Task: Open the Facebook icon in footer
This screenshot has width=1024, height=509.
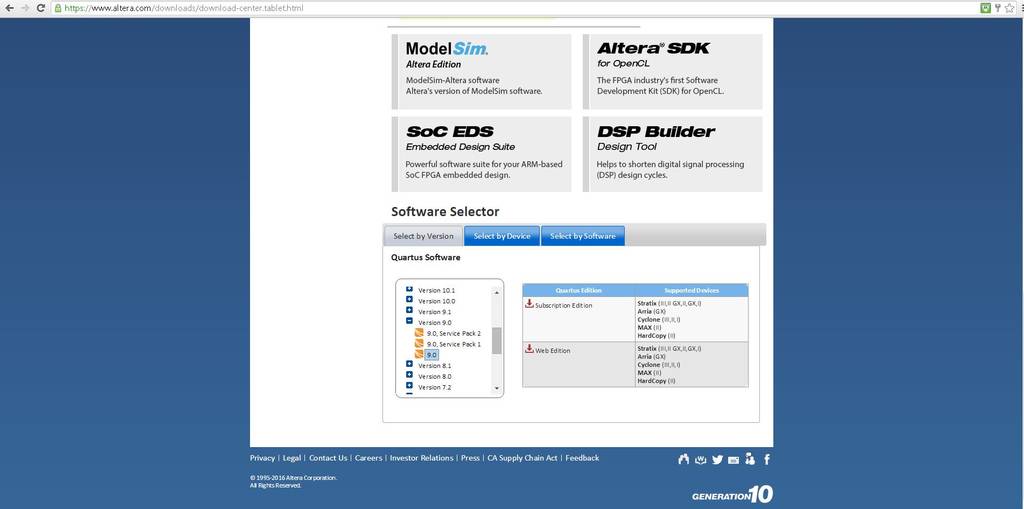Action: pos(767,459)
